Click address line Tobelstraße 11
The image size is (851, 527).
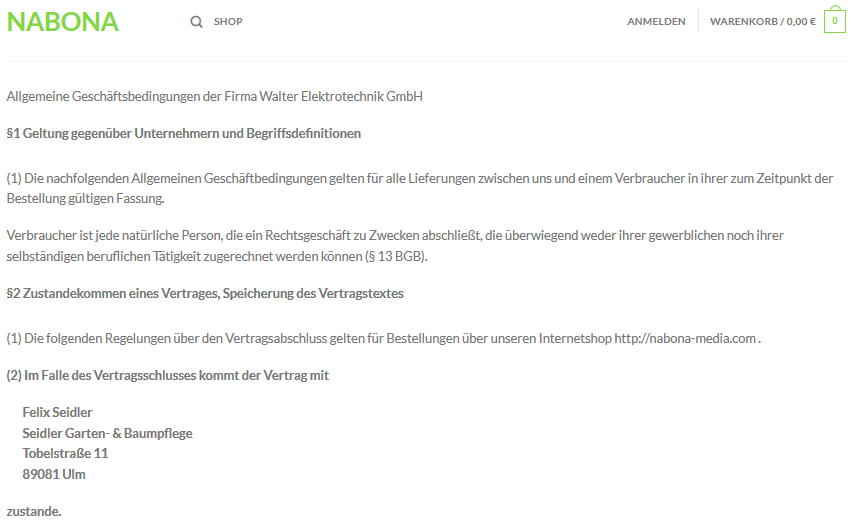(65, 453)
